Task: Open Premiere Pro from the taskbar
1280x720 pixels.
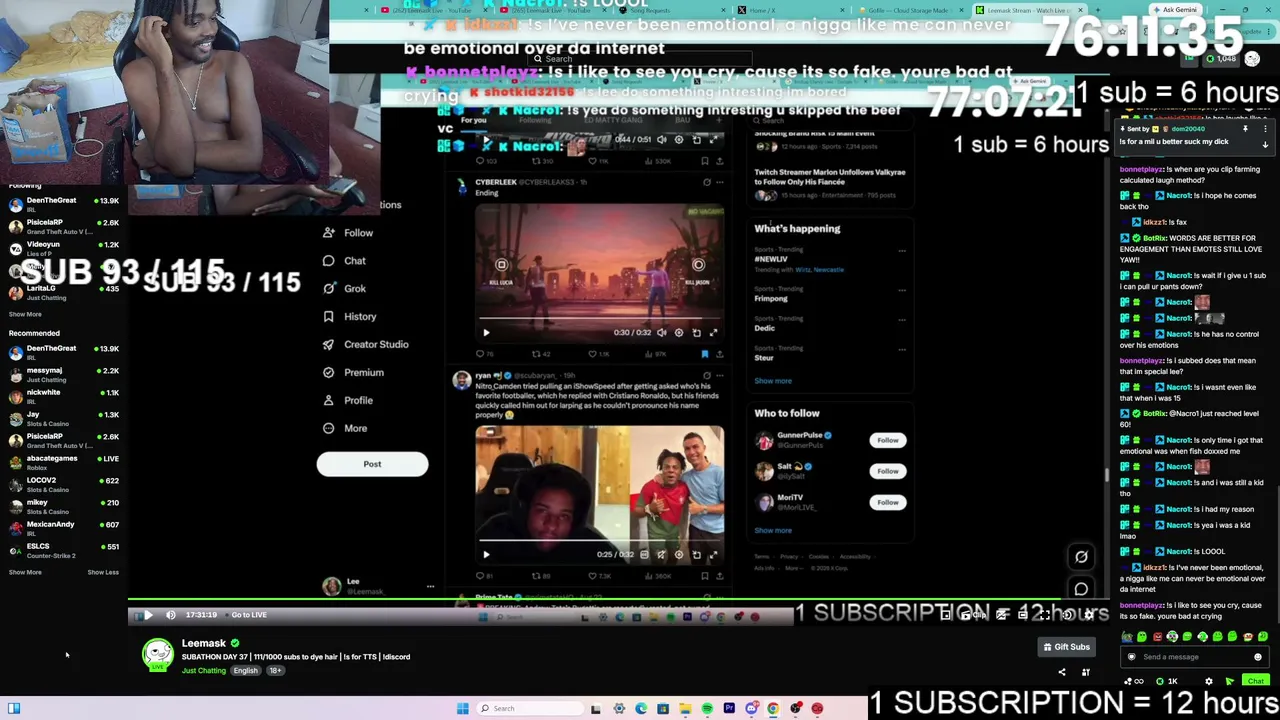Action: (729, 709)
